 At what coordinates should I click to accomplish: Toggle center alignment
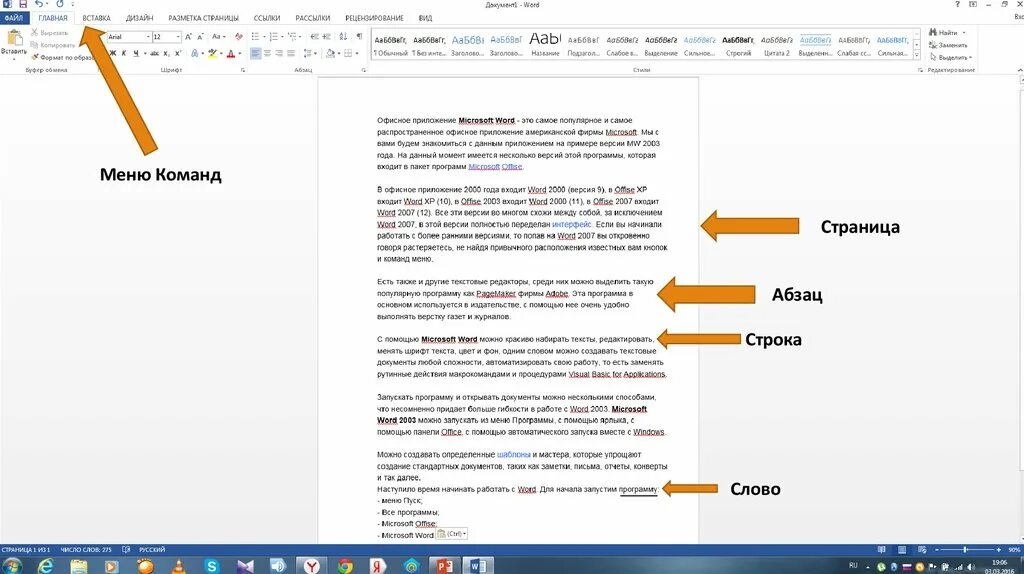tap(267, 54)
